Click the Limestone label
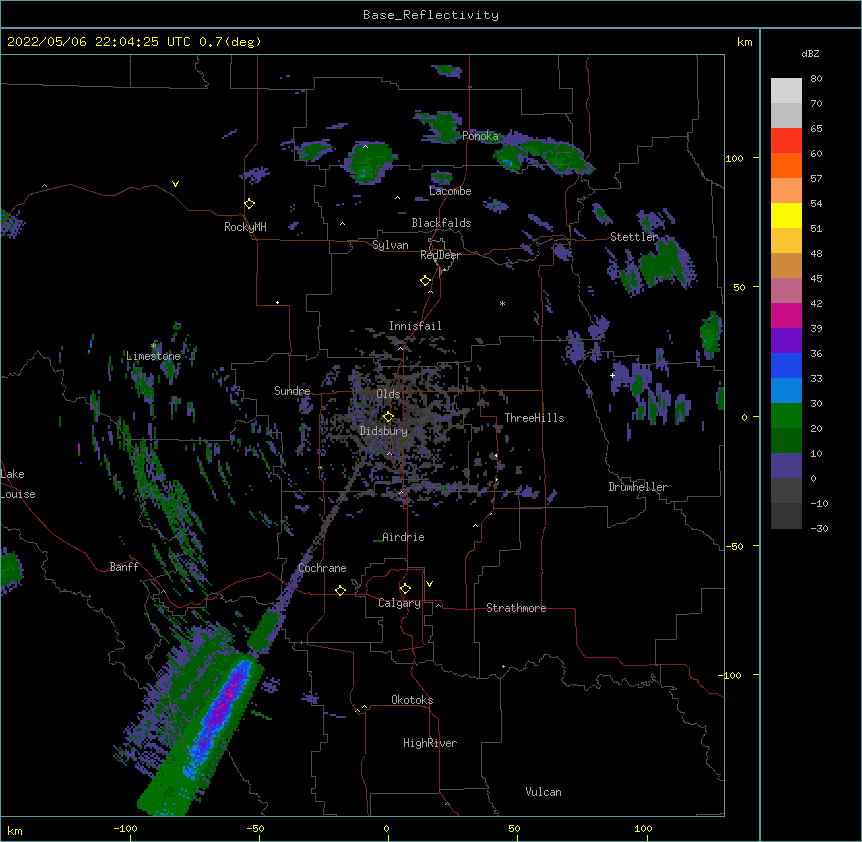This screenshot has width=862, height=842. (x=153, y=356)
